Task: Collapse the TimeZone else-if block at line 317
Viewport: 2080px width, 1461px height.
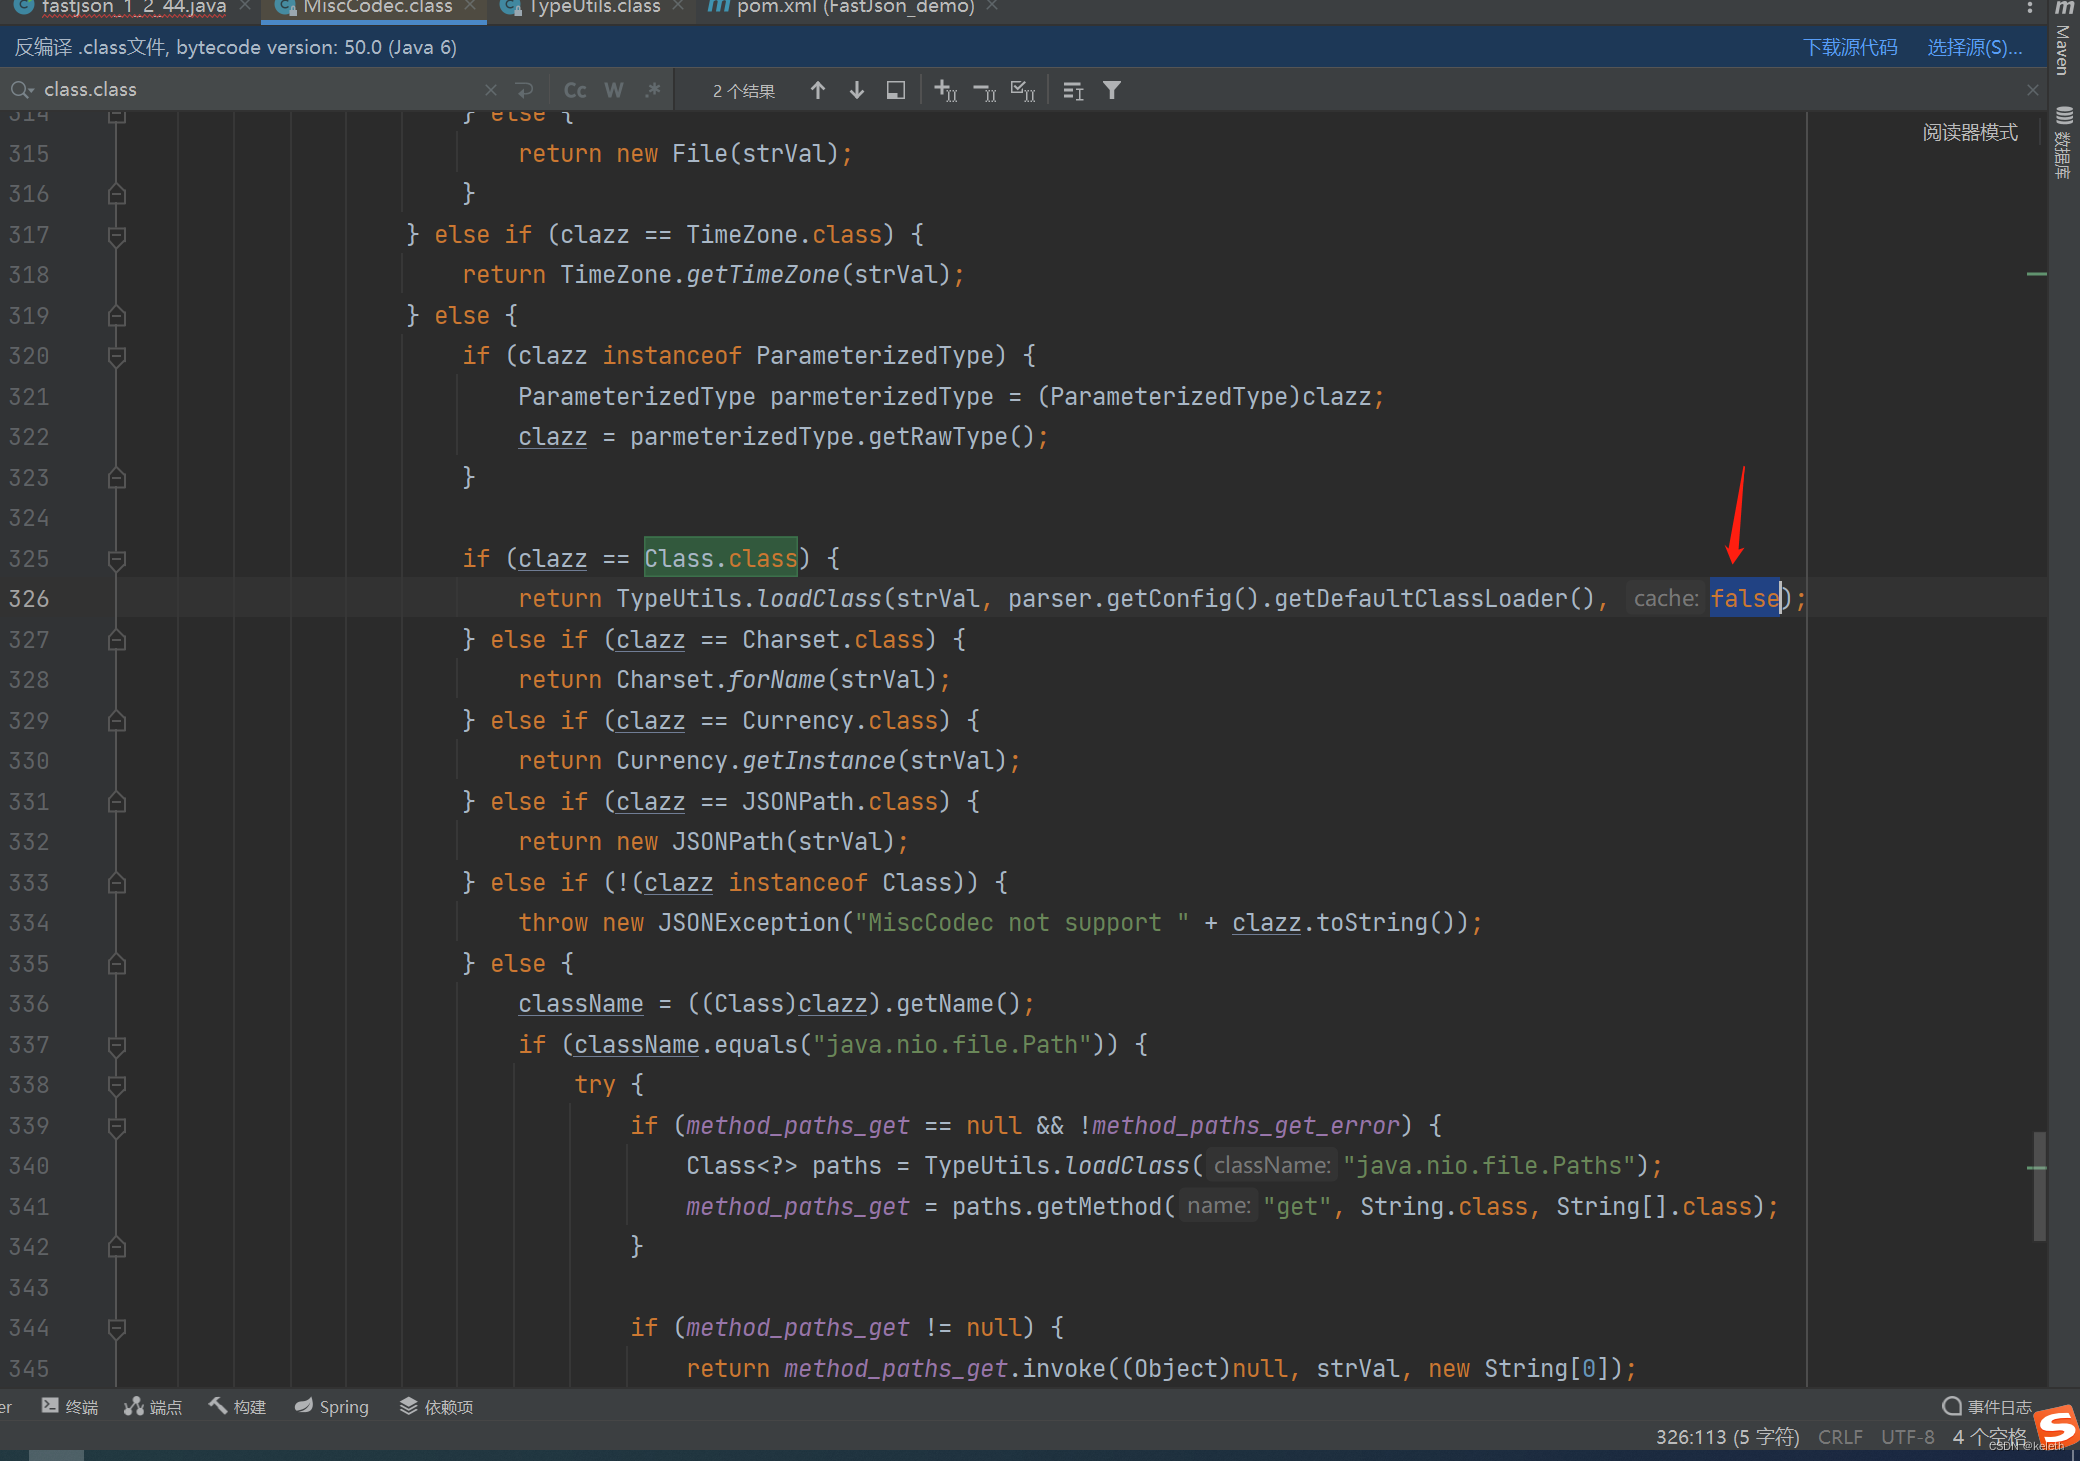Action: 117,235
